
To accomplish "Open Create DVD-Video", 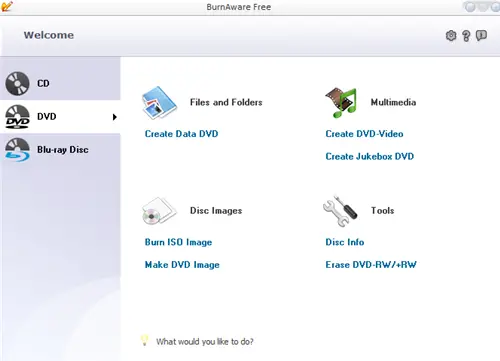I will tap(364, 134).
